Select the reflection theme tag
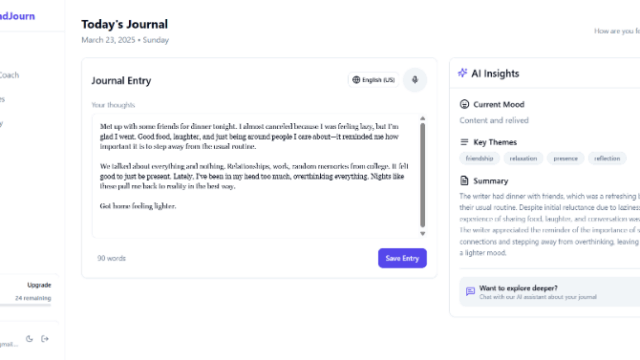The width and height of the screenshot is (640, 360). point(607,158)
